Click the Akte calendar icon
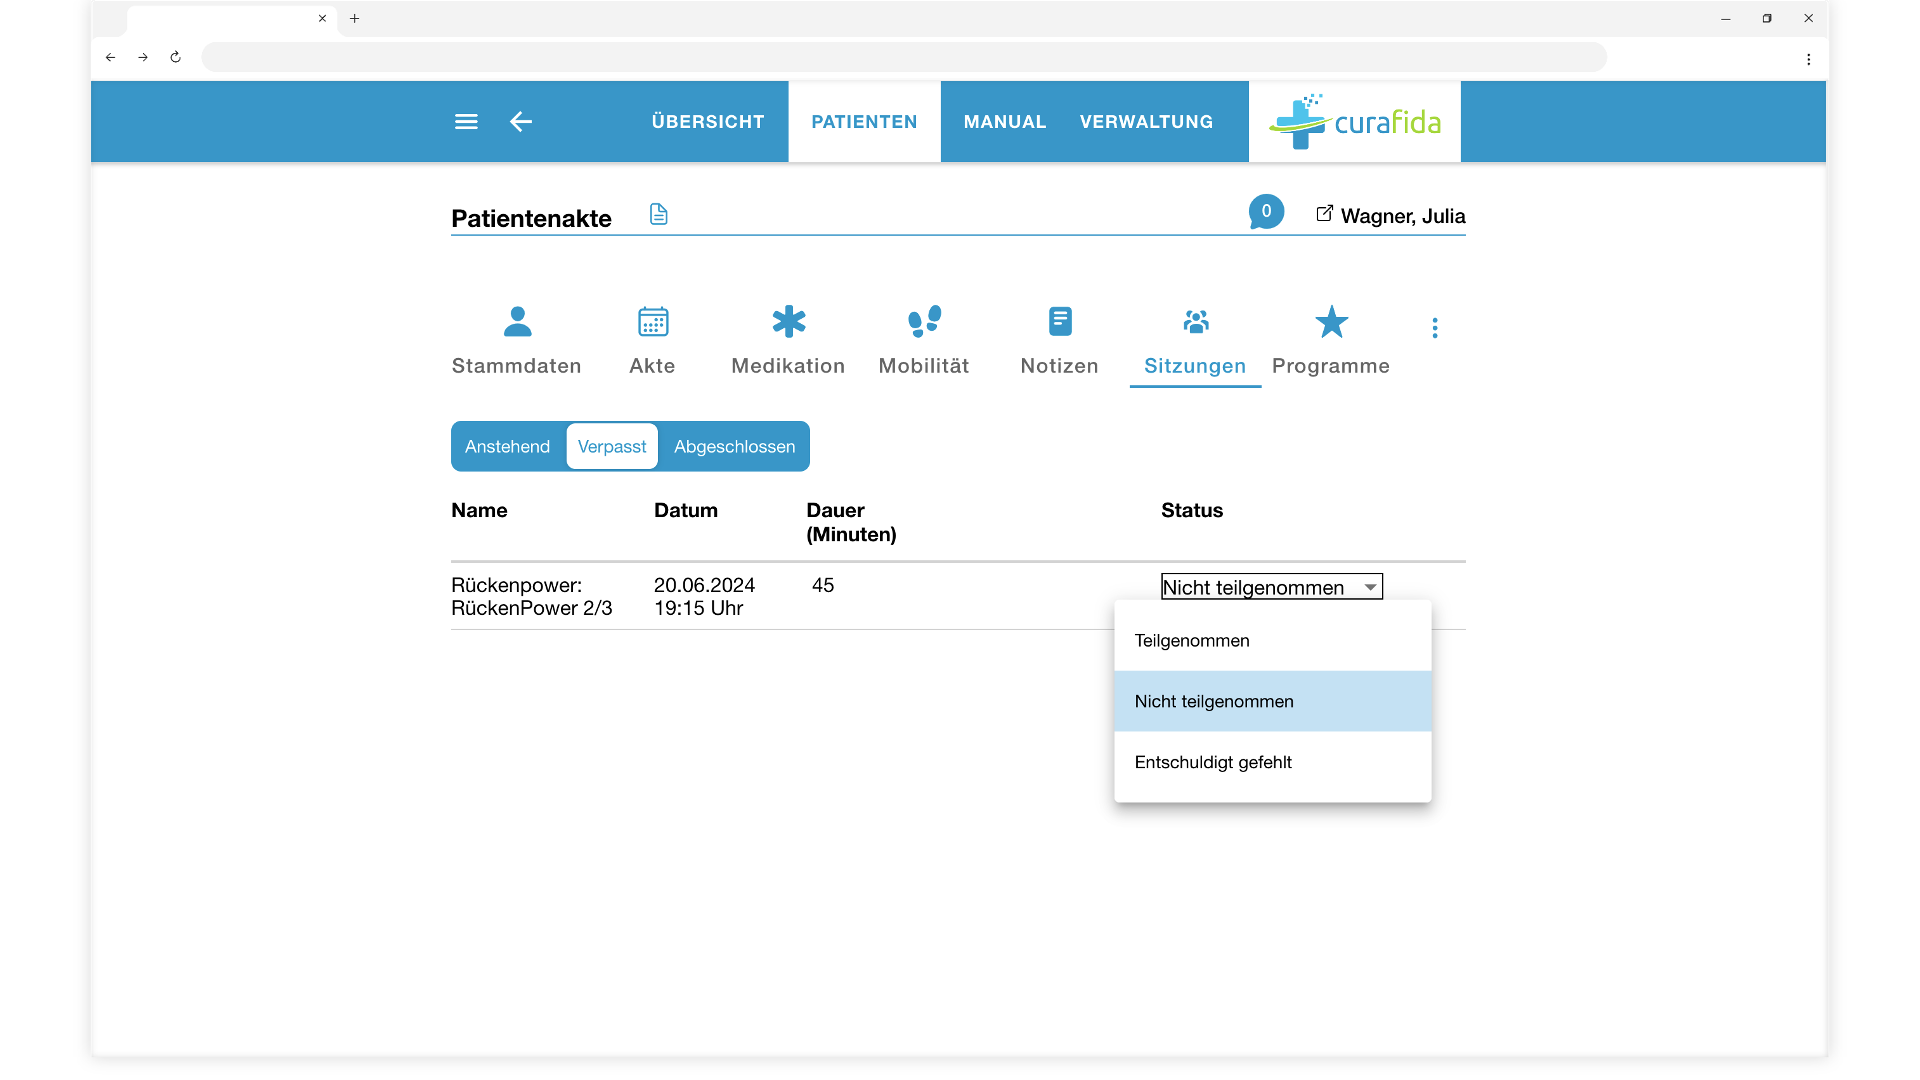1920x1080 pixels. coord(653,322)
